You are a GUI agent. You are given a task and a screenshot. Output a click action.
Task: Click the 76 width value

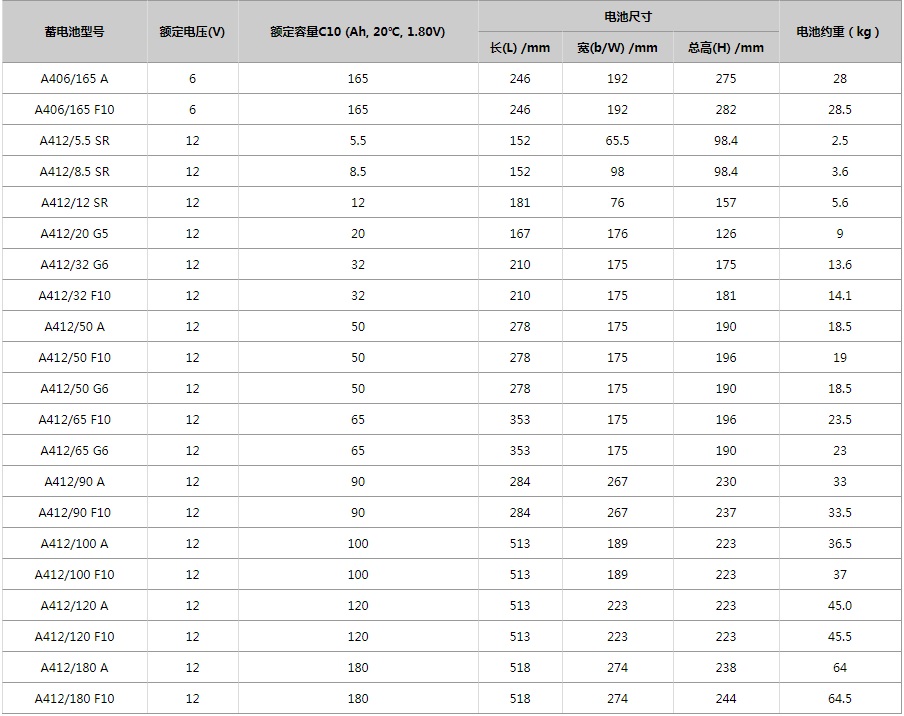[x=617, y=203]
